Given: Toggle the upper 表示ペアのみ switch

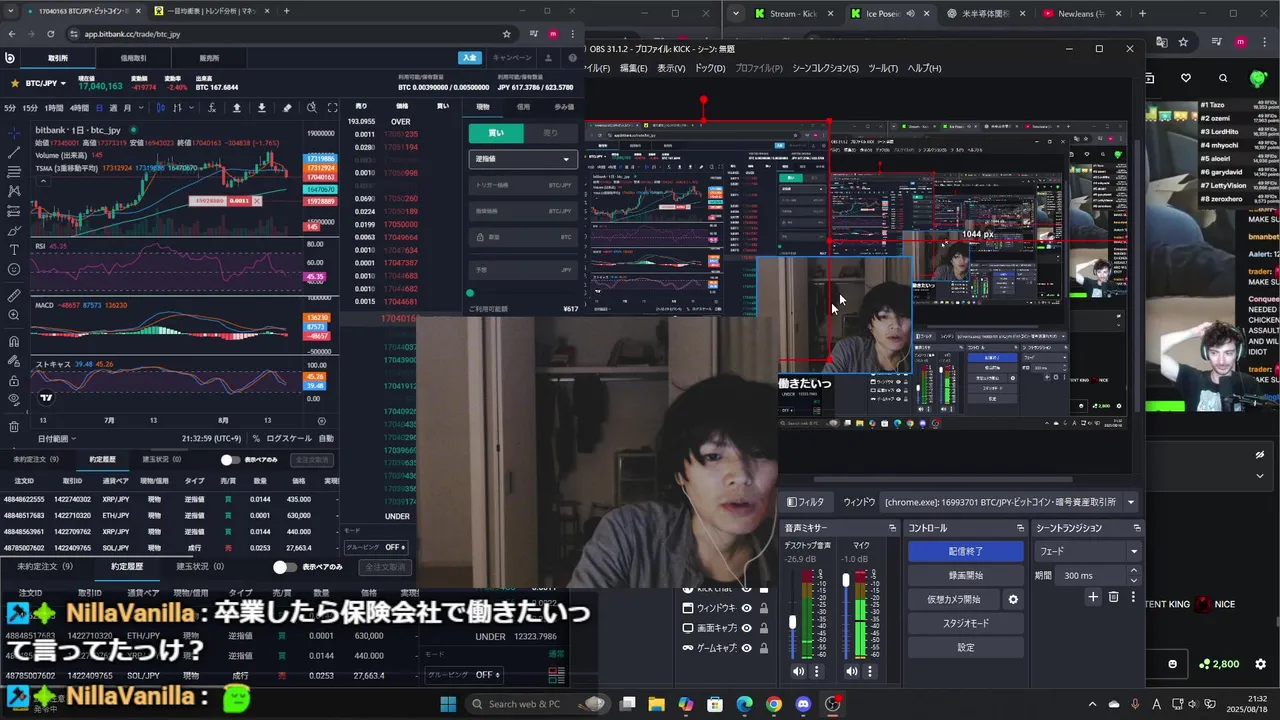Looking at the screenshot, I should [230, 460].
